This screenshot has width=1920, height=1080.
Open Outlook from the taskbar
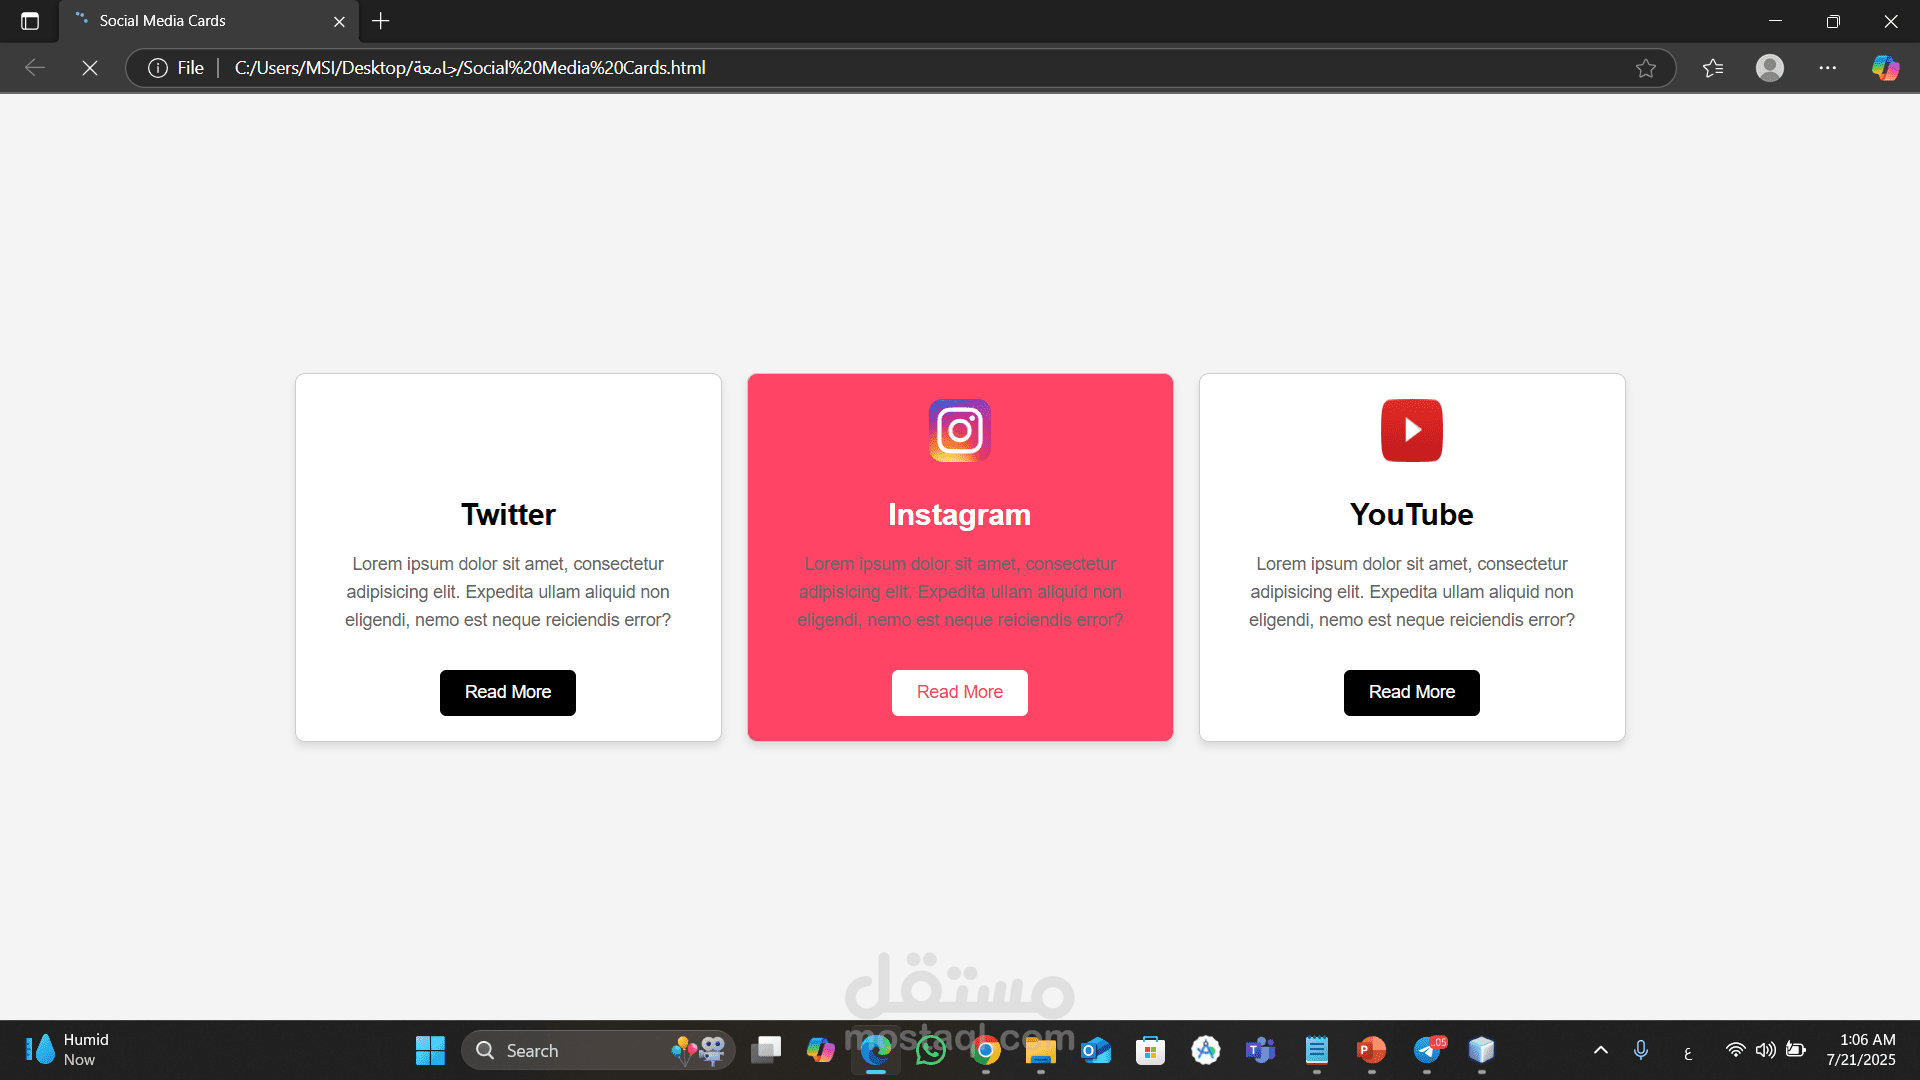[x=1096, y=1050]
